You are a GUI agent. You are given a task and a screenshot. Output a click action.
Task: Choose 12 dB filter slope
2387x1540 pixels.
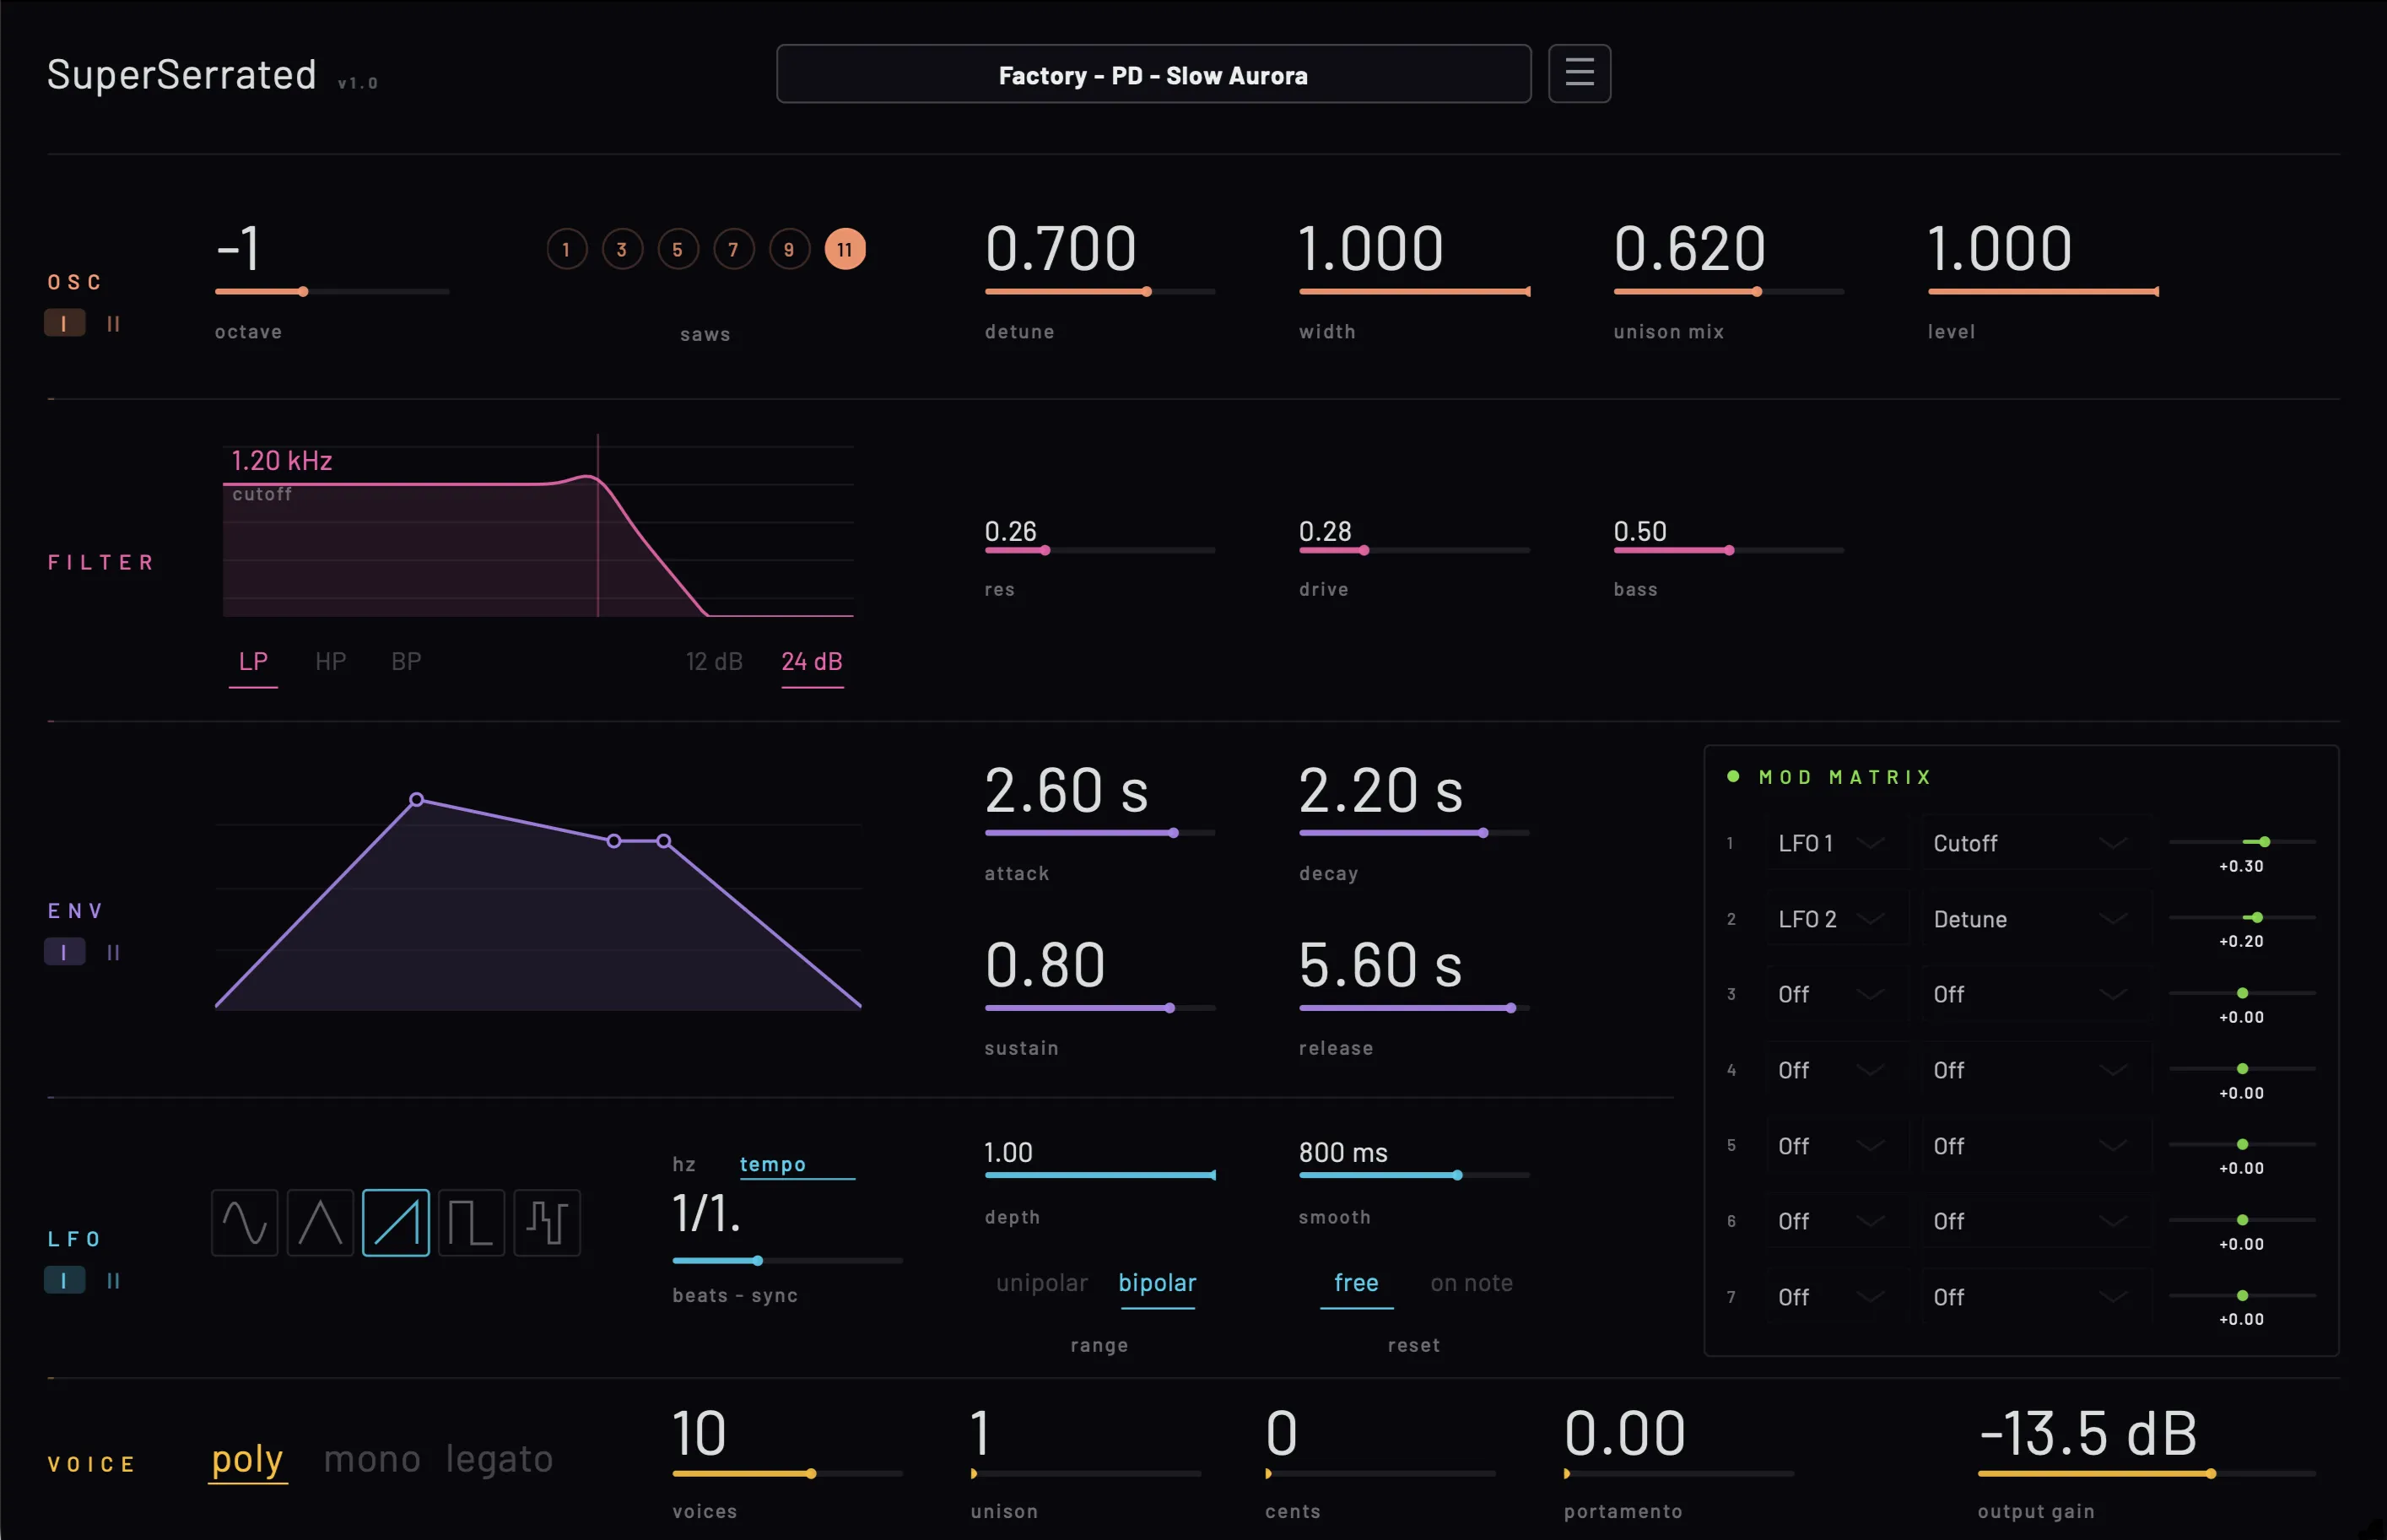[714, 661]
